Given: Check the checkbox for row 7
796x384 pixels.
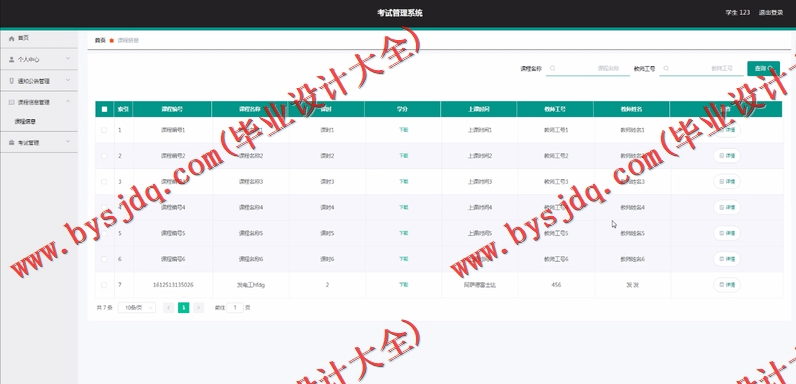Looking at the screenshot, I should click(x=104, y=285).
